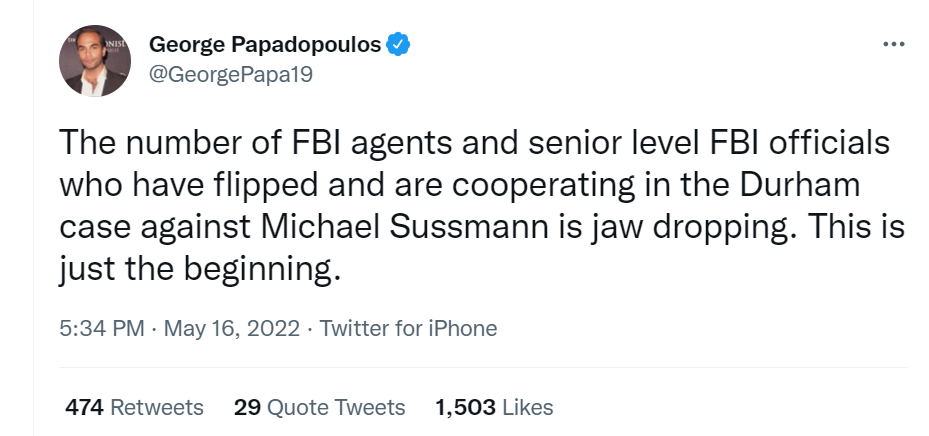
Task: Open the three-dot more options menu
Action: pos(893,44)
